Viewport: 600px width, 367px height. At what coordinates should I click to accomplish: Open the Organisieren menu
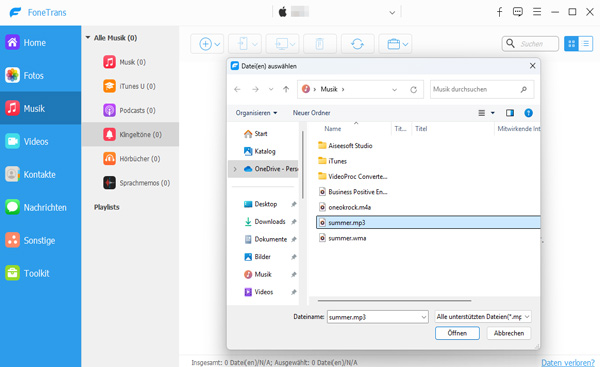[x=256, y=113]
